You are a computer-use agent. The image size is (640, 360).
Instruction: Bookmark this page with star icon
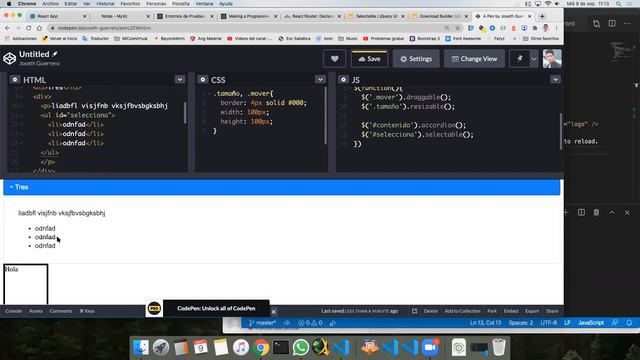click(x=458, y=28)
